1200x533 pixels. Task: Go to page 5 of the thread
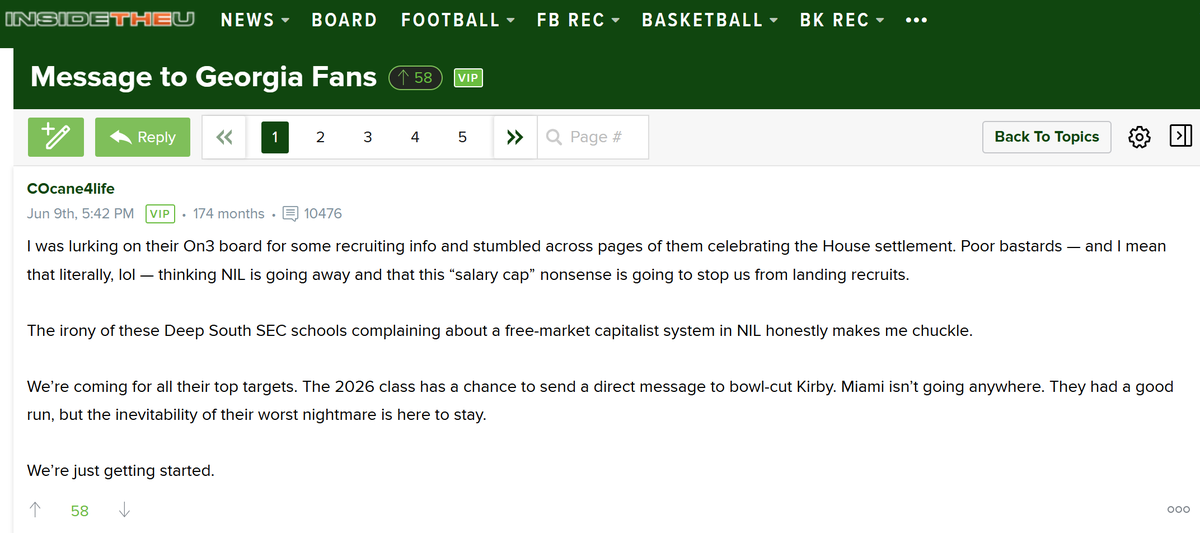pyautogui.click(x=462, y=137)
